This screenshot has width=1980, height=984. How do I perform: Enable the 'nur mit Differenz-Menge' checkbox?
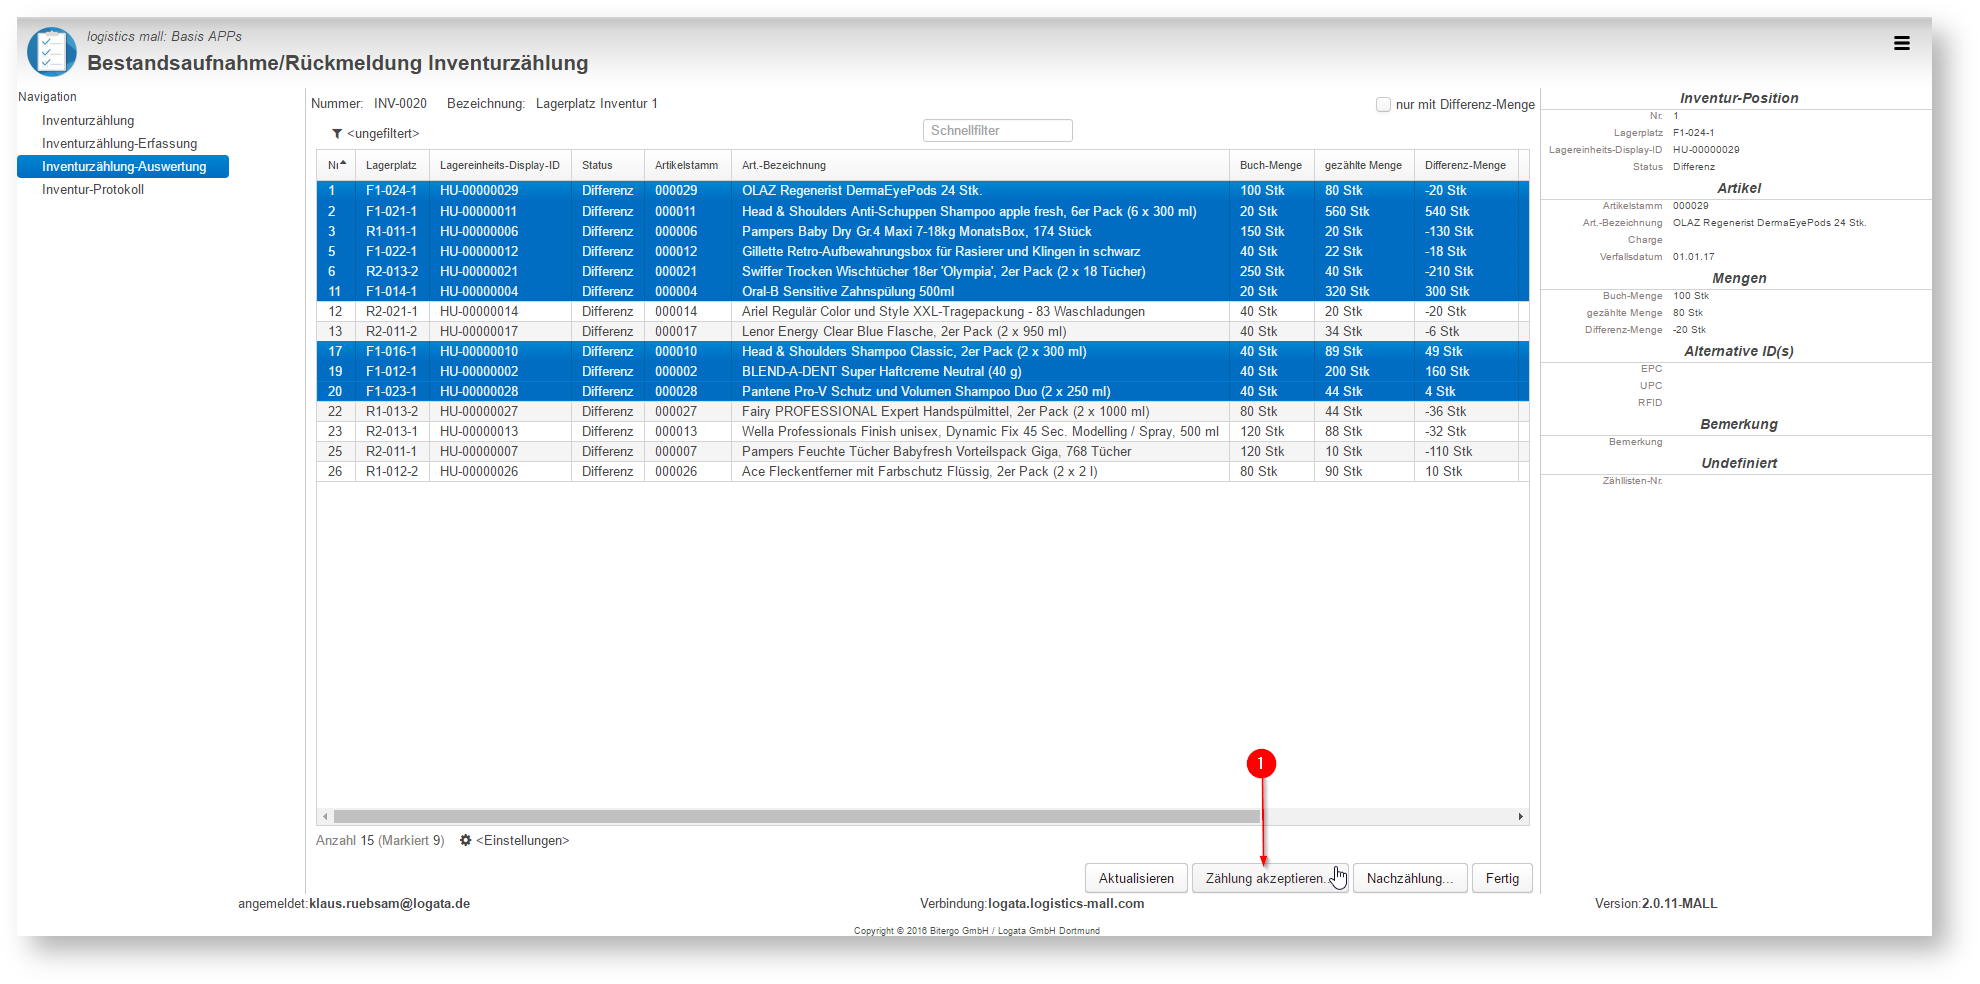1383,104
